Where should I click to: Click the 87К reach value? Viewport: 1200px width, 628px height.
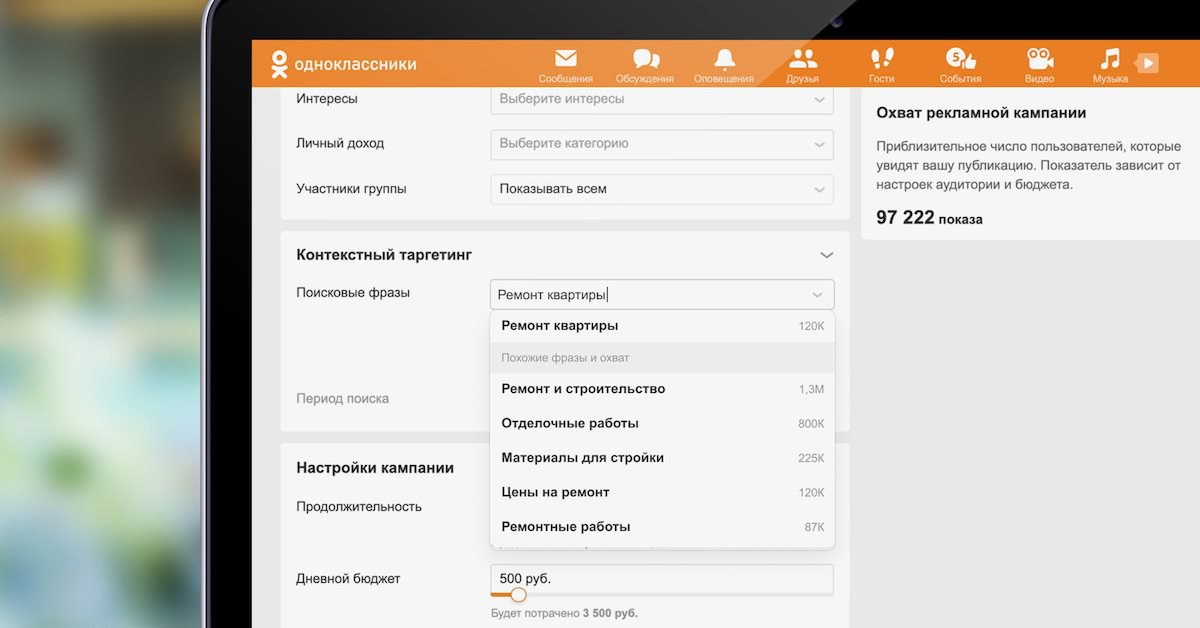pos(814,527)
